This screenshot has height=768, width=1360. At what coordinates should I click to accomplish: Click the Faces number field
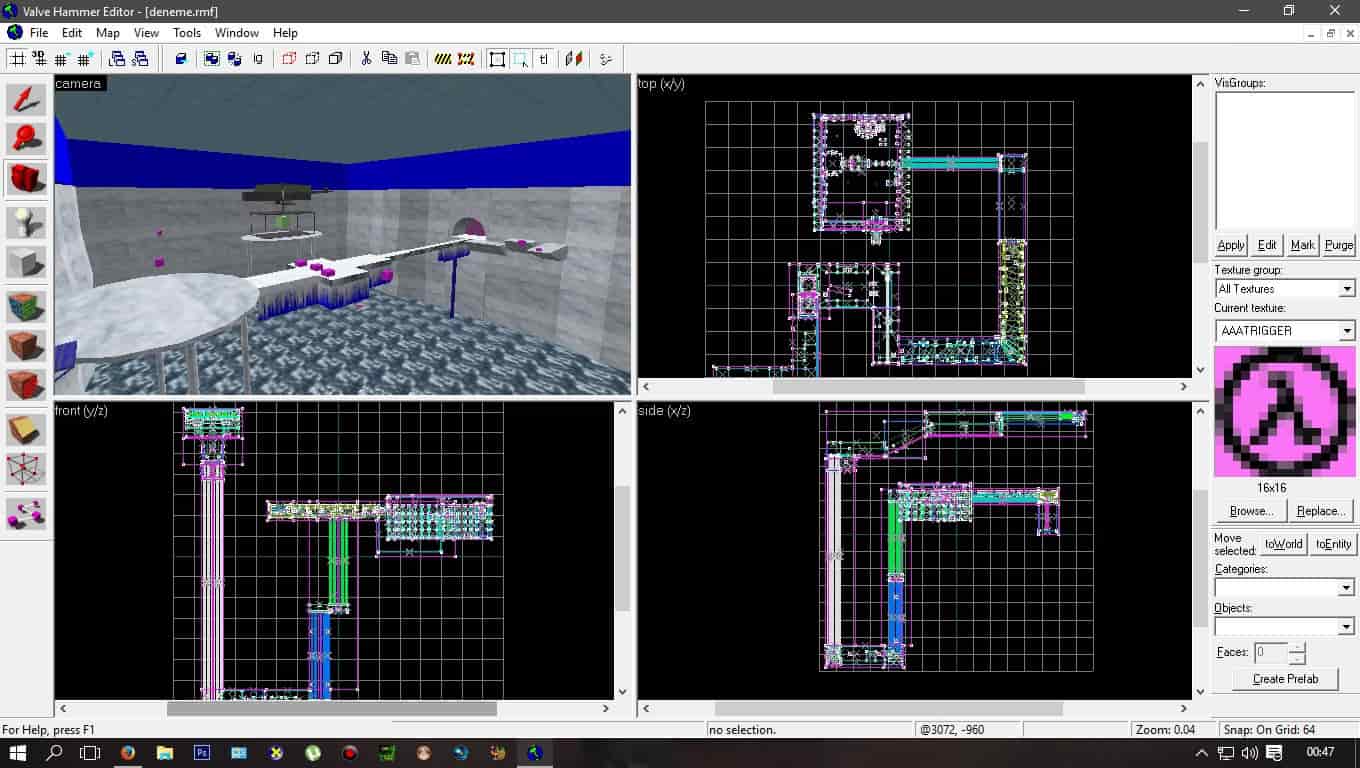1271,652
